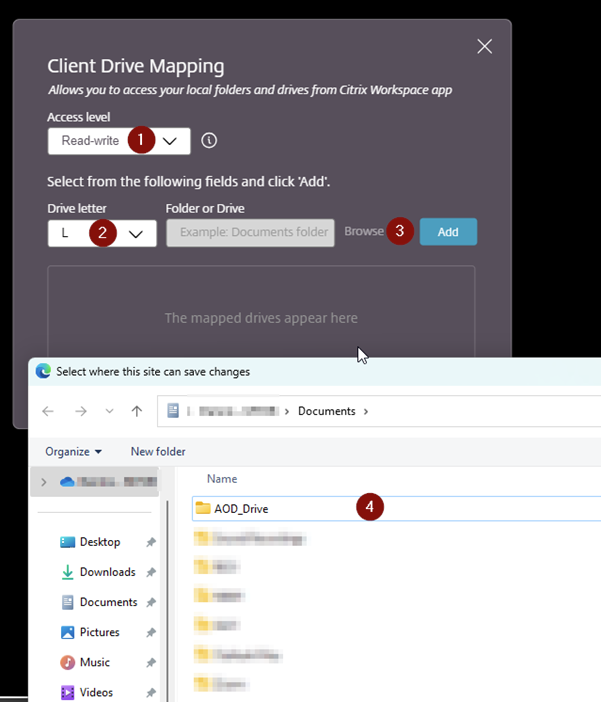Click Documents in the address bar path
This screenshot has height=702, width=601.
326,411
